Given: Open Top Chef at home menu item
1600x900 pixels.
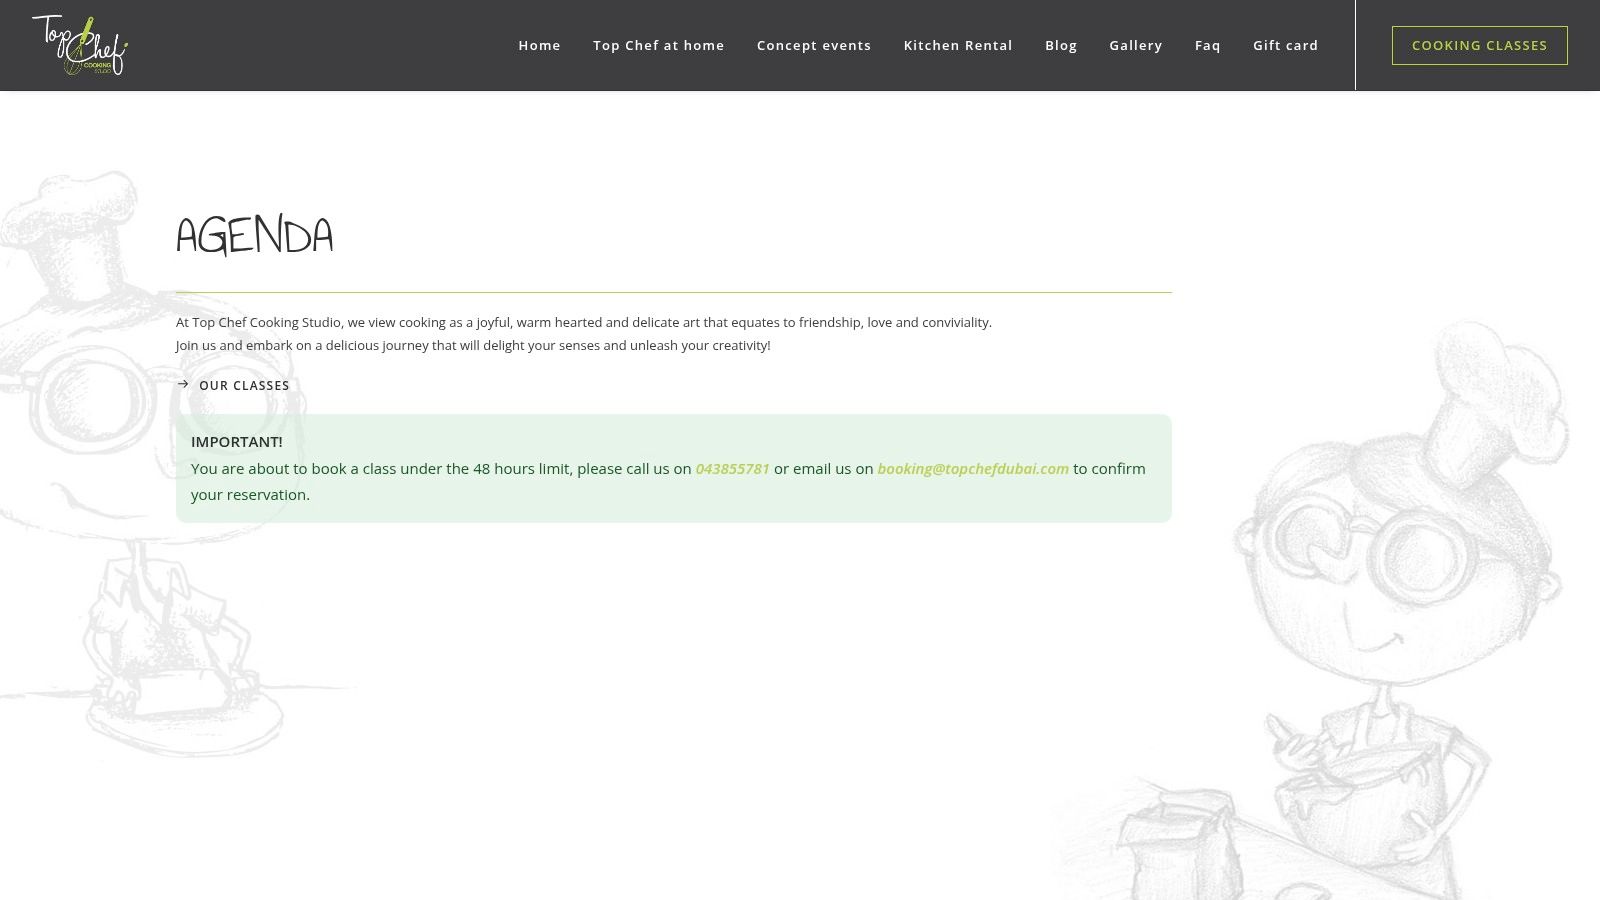Looking at the screenshot, I should tap(658, 45).
